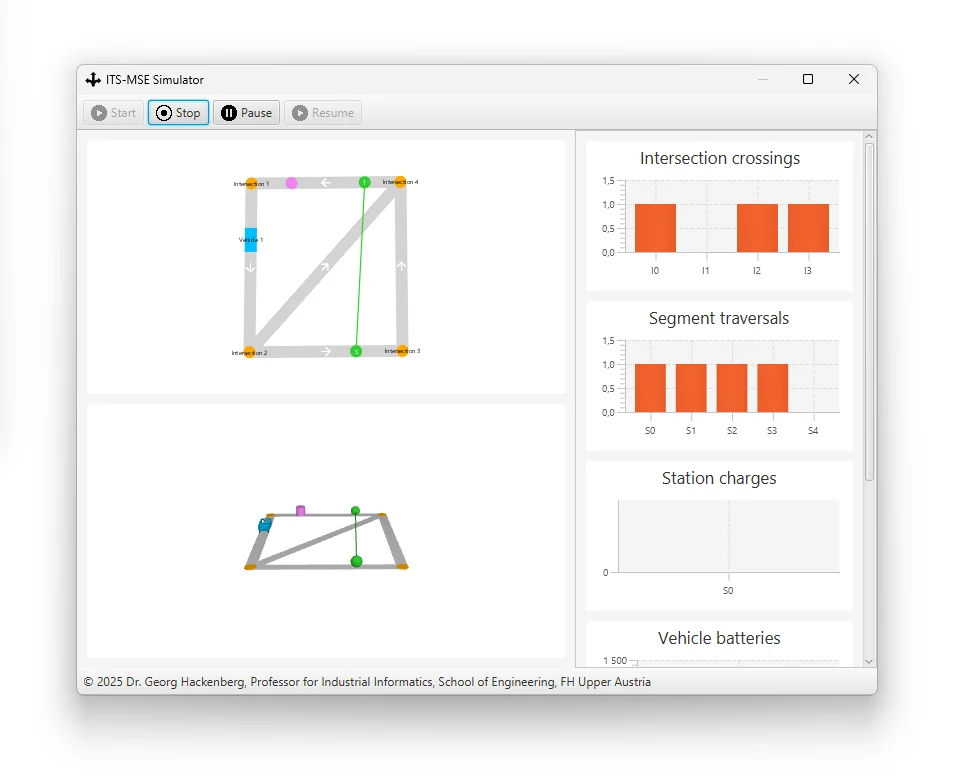Click the greyed-out Resume button
This screenshot has width=970, height=782.
323,113
